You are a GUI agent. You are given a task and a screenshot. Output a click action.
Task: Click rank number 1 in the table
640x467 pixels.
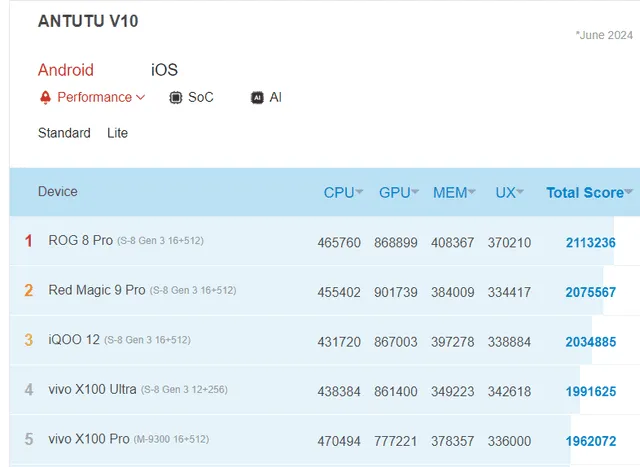coord(29,241)
